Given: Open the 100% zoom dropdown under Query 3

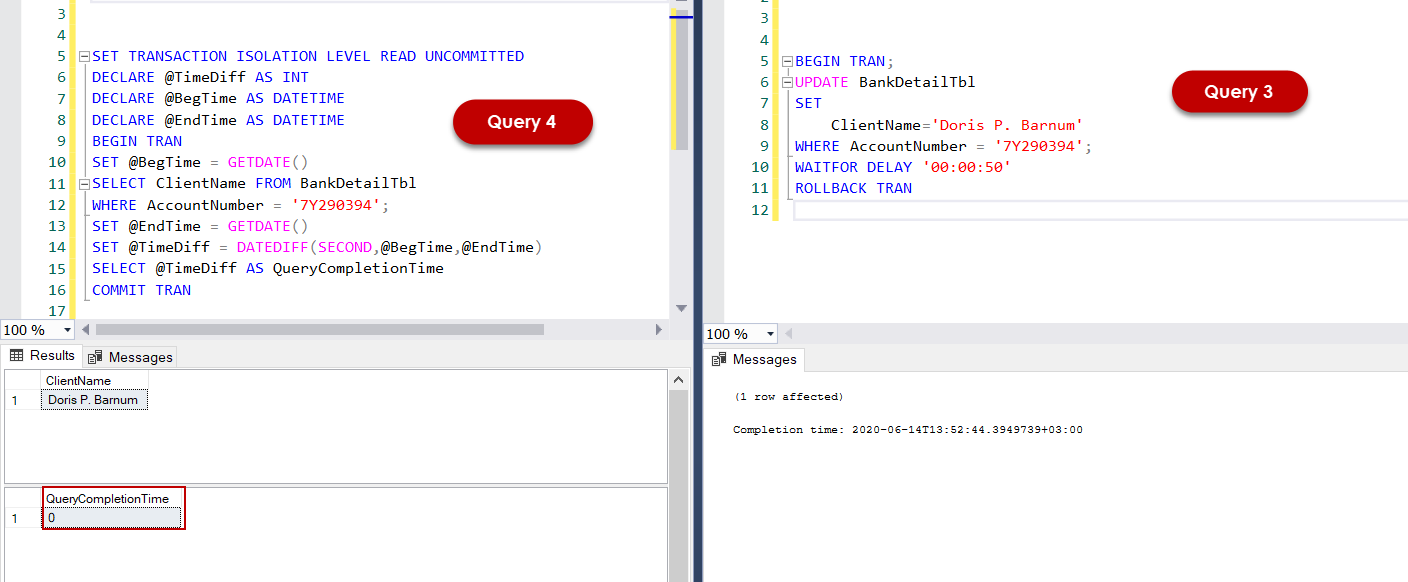Looking at the screenshot, I should 768,333.
